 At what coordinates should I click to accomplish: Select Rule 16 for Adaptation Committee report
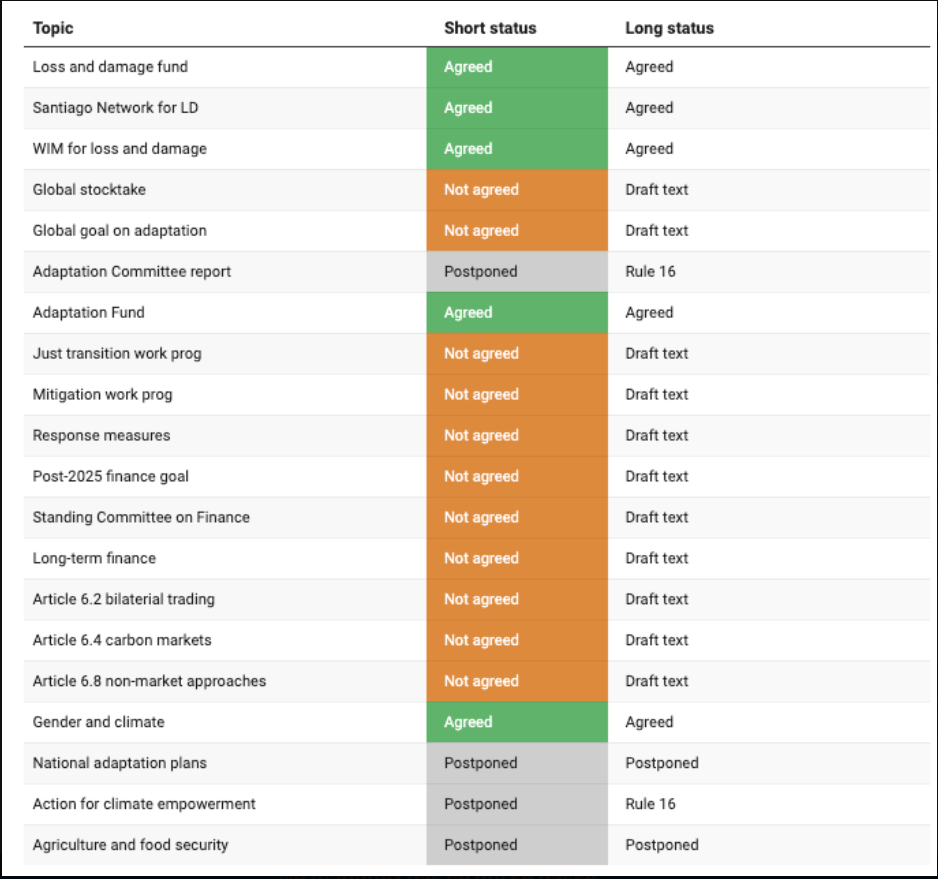650,272
